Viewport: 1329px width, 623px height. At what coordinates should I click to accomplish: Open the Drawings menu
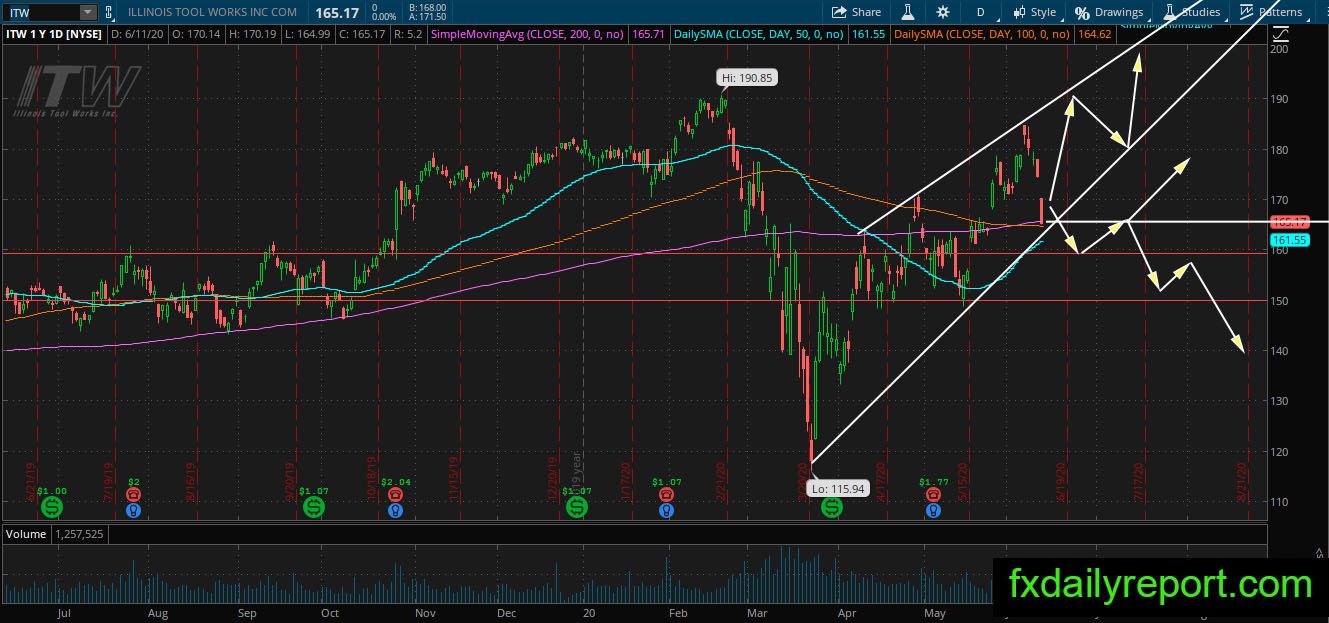(1109, 12)
